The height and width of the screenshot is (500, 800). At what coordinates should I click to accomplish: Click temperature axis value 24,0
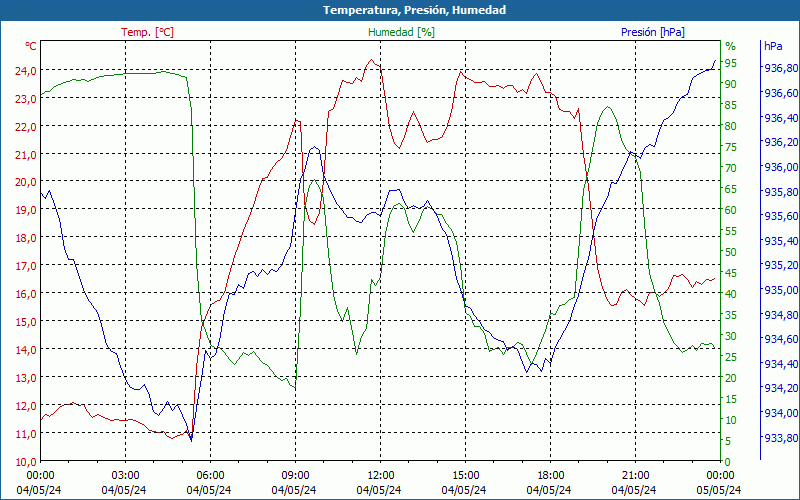[x=26, y=71]
